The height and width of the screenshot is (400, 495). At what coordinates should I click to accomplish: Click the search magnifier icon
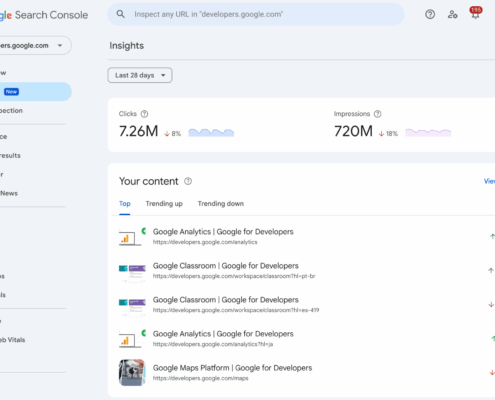tap(120, 14)
